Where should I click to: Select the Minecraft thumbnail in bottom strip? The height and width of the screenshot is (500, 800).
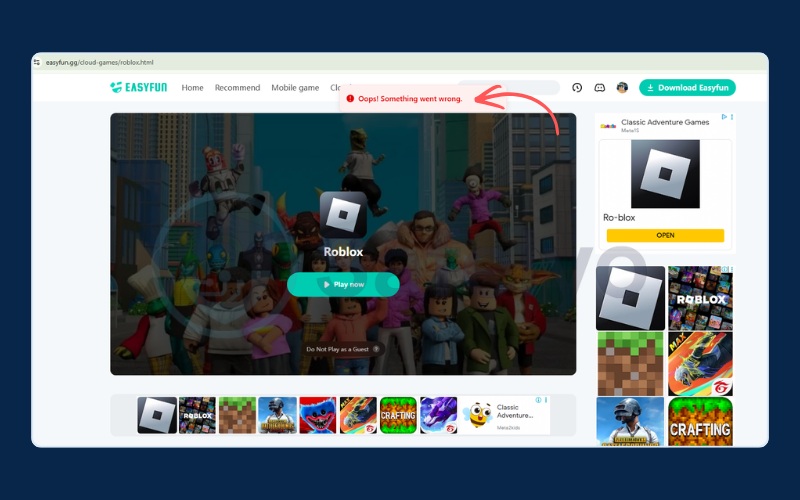click(237, 415)
